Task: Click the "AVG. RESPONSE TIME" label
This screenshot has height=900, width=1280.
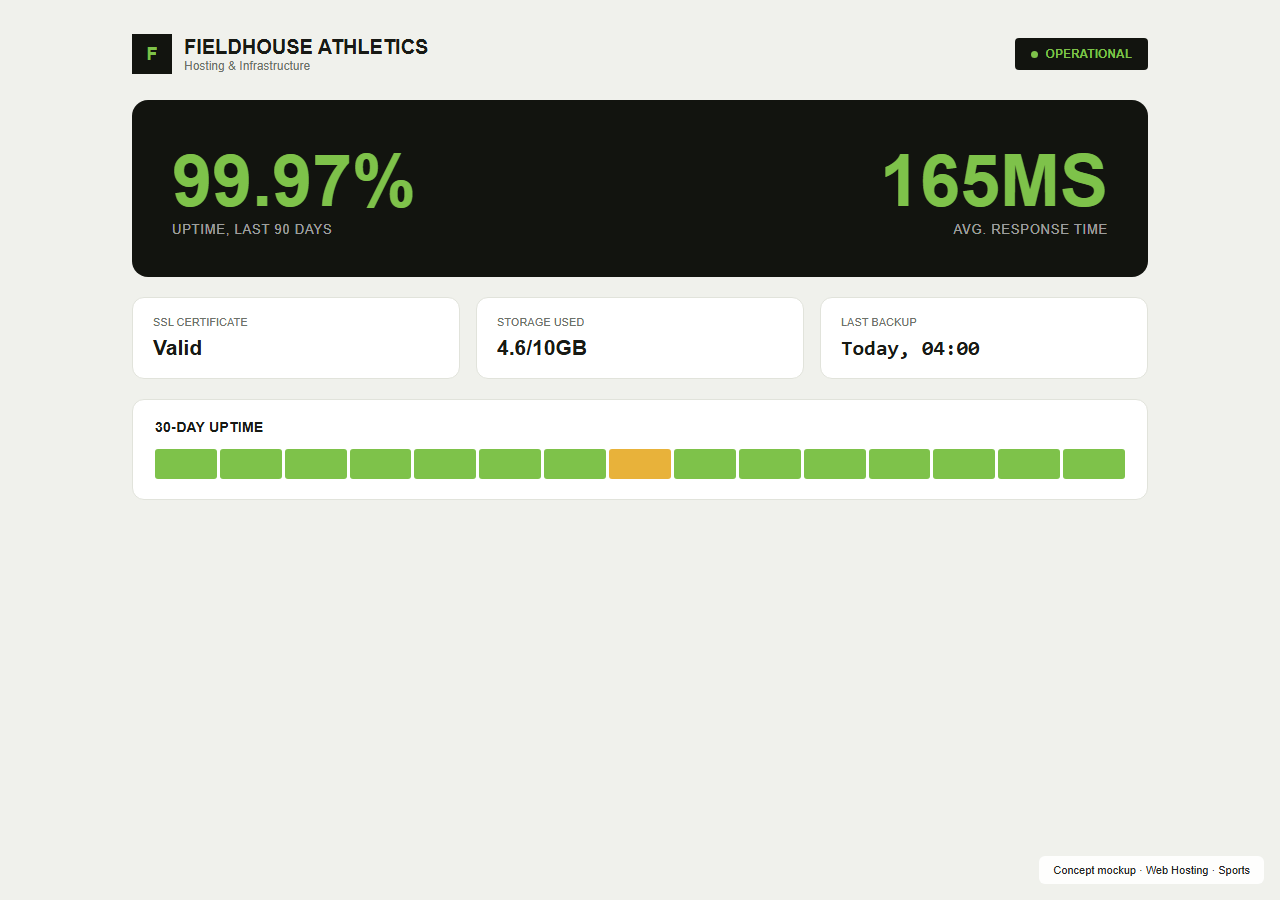Action: 1030,229
